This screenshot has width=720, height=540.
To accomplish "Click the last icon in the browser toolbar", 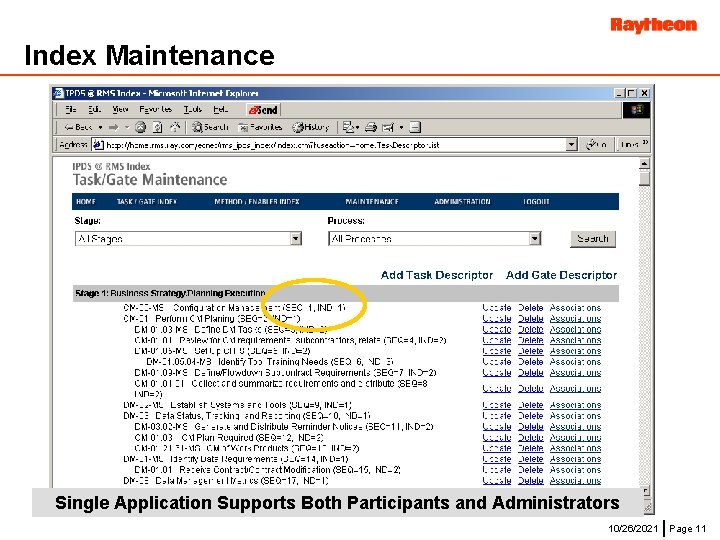I will (415, 127).
